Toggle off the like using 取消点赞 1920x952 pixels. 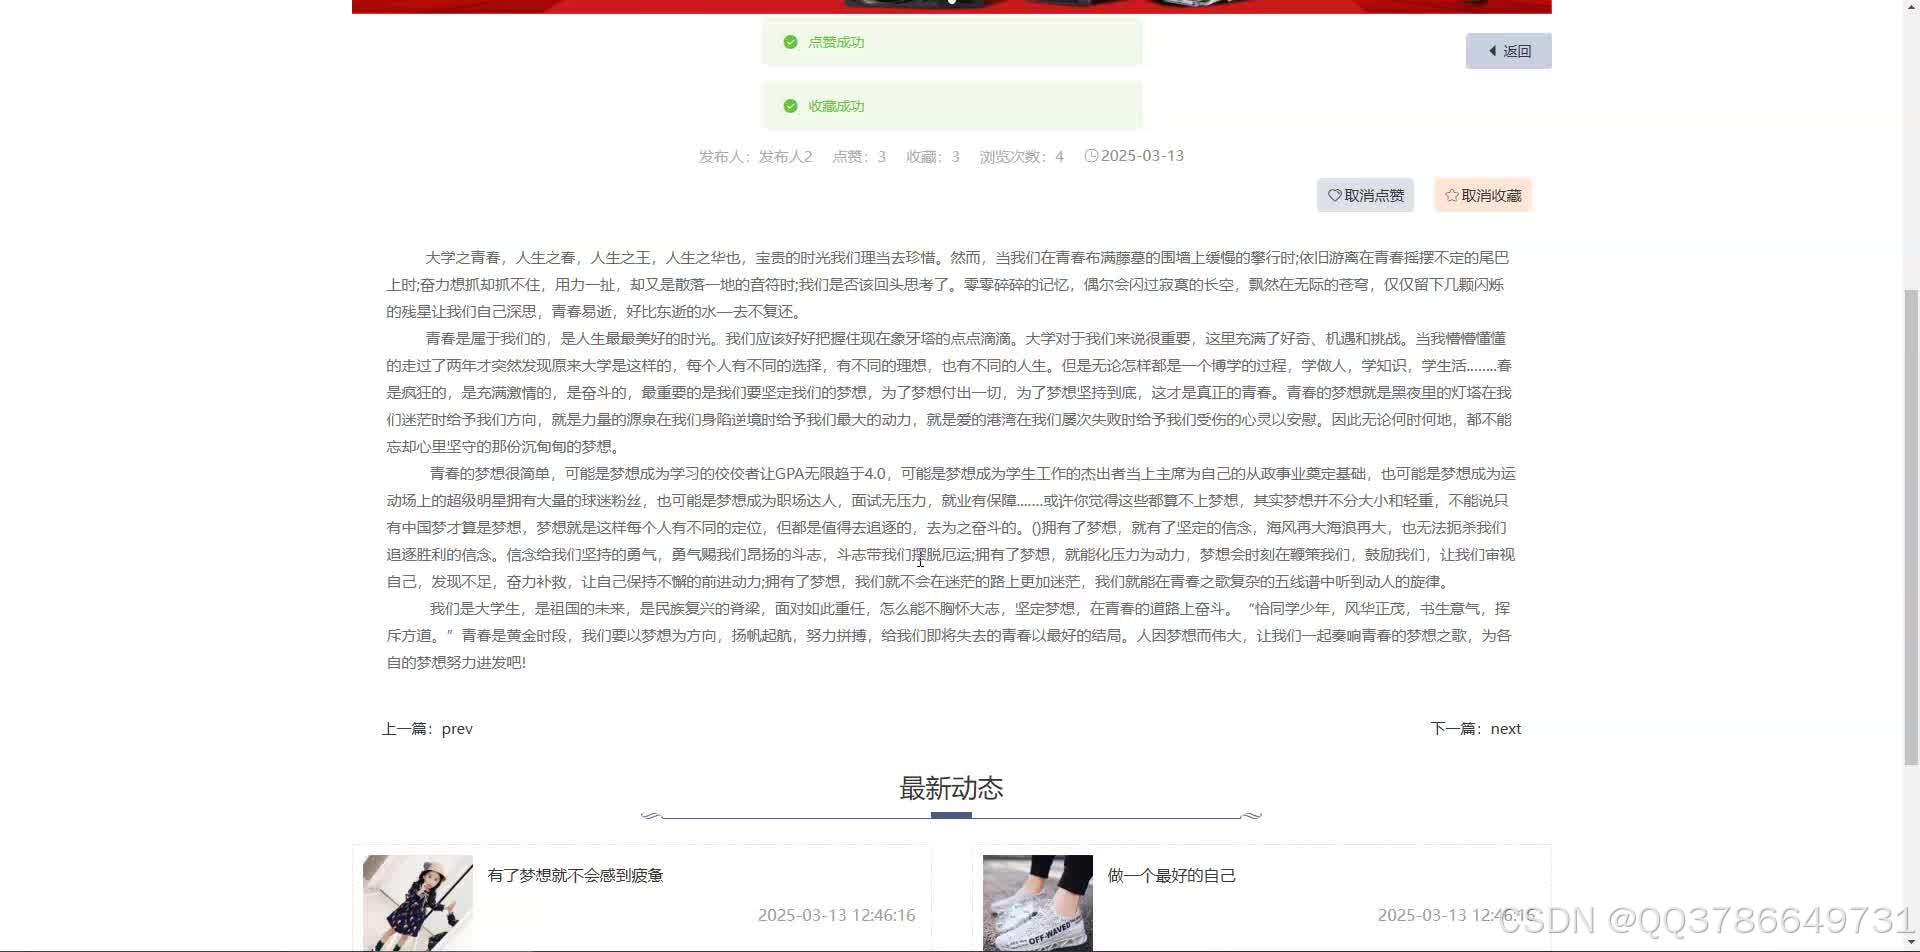(1366, 195)
